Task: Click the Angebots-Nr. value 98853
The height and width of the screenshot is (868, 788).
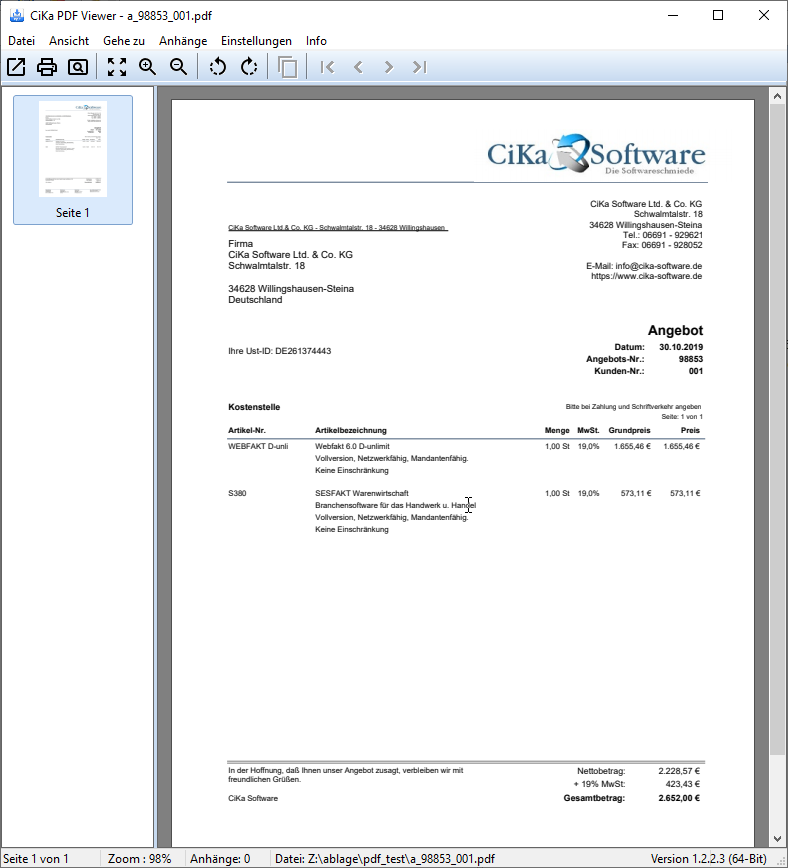Action: coord(691,359)
